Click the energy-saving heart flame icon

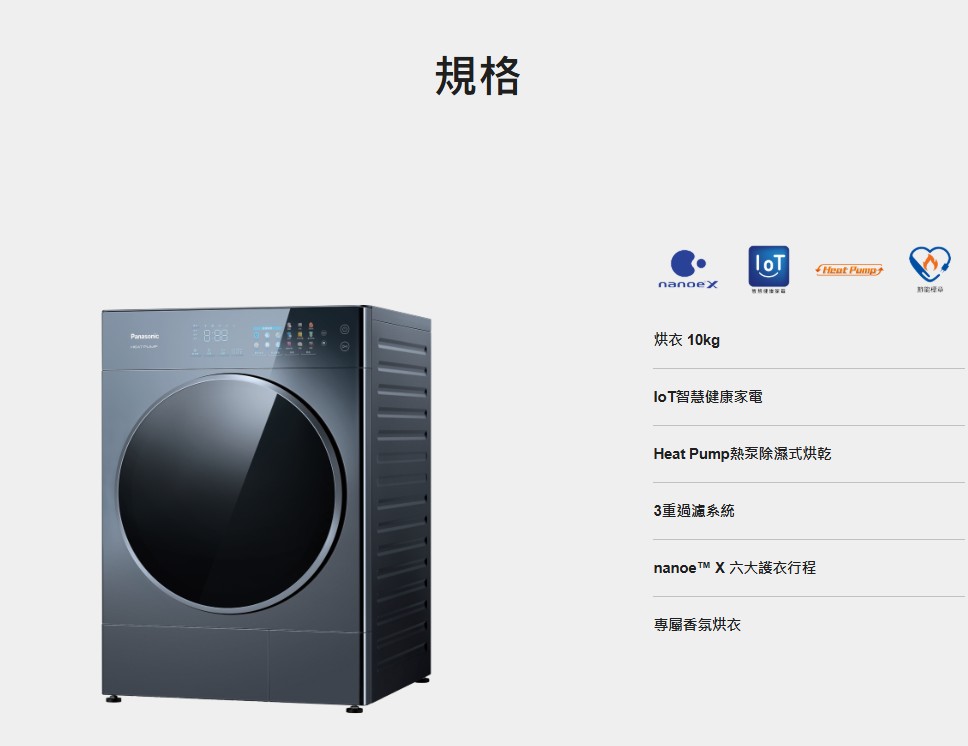[x=930, y=269]
